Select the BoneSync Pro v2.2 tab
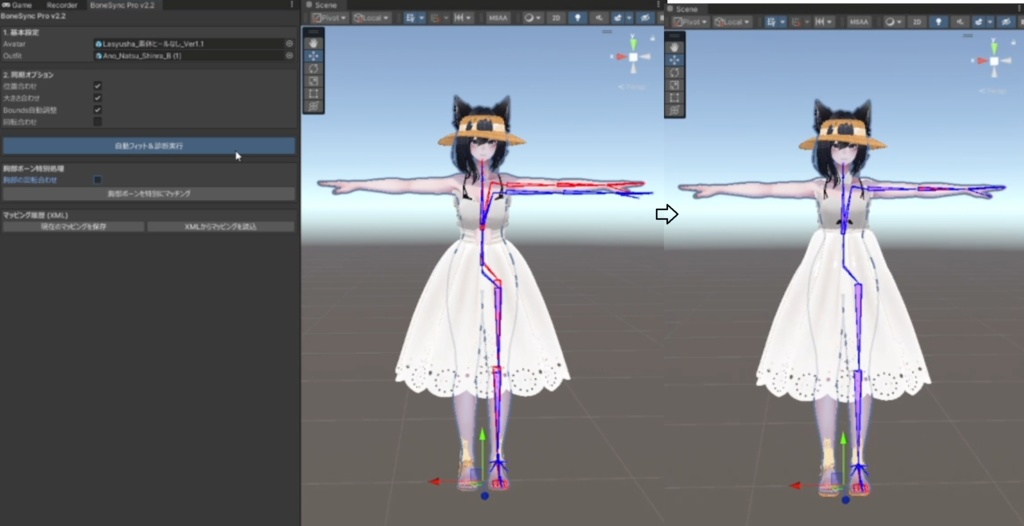 [122, 5]
